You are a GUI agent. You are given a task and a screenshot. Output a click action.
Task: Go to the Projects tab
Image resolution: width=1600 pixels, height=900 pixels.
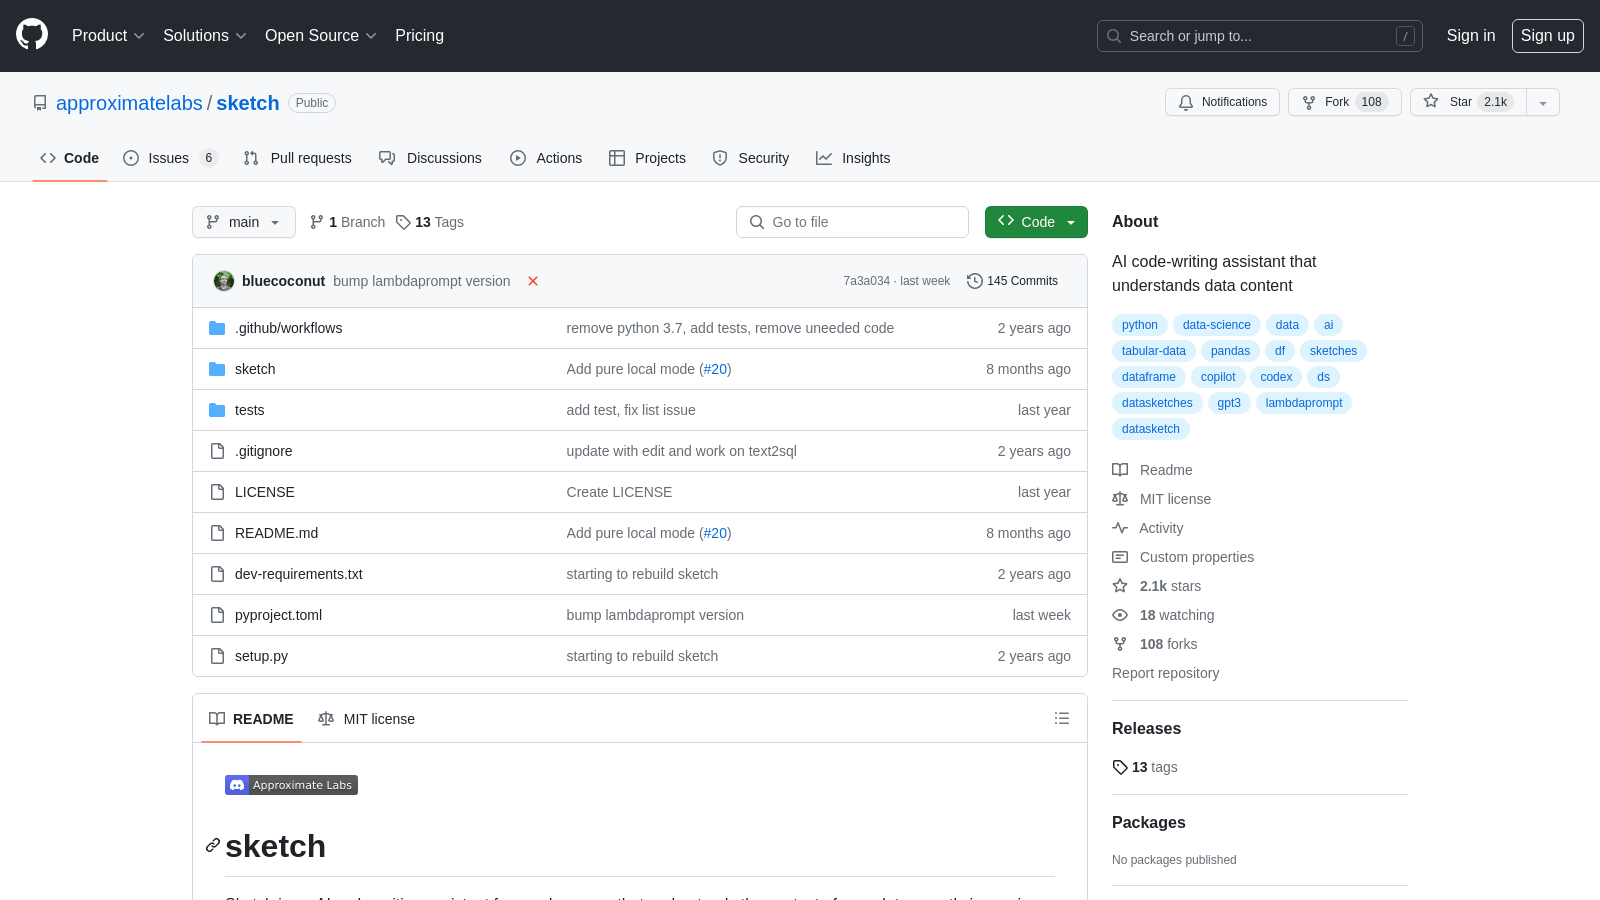[648, 158]
